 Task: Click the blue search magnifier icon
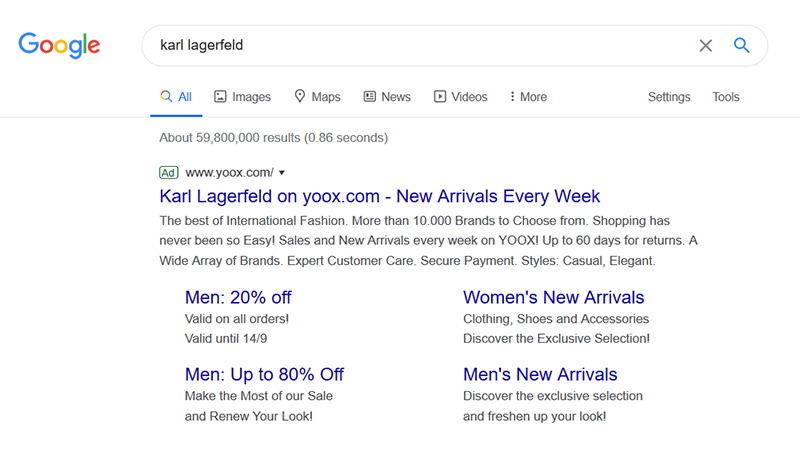[742, 45]
